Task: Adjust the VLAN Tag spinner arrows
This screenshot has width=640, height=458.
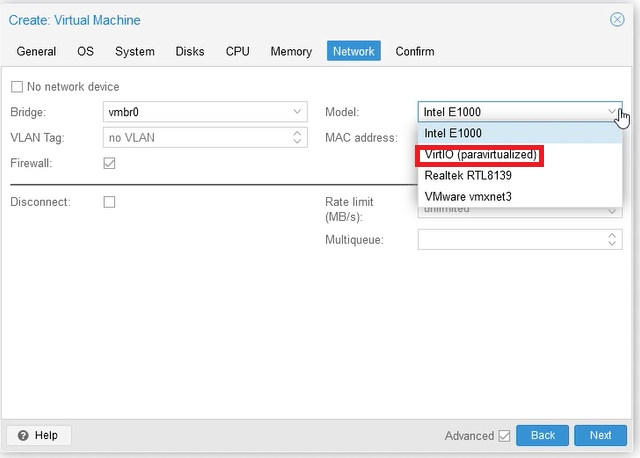Action: pyautogui.click(x=297, y=137)
